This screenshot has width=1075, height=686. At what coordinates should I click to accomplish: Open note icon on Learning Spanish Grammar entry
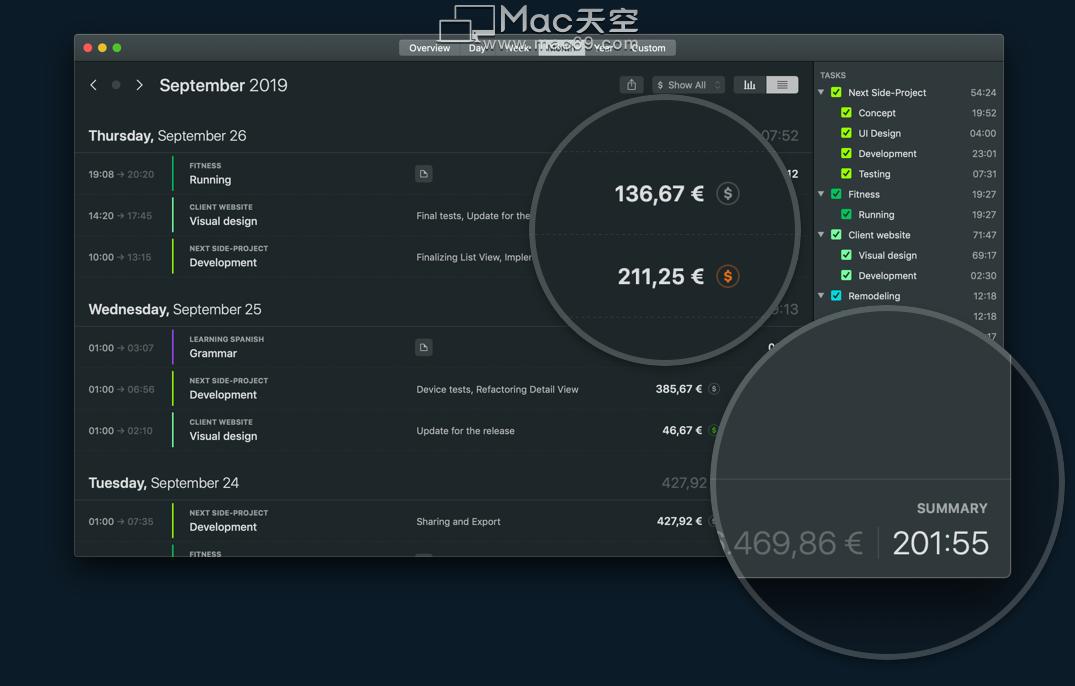[424, 347]
